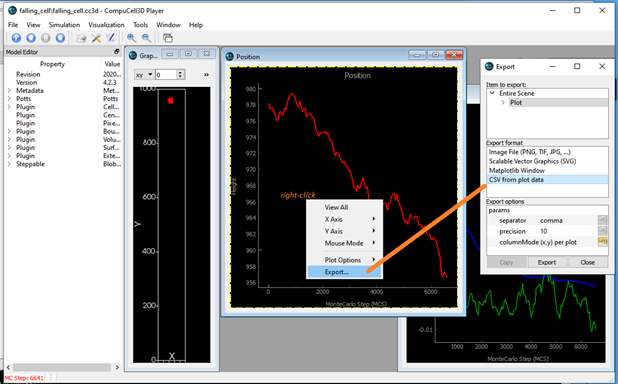Image resolution: width=618 pixels, height=384 pixels.
Task: Open the Plot Options submenu
Action: [x=344, y=260]
